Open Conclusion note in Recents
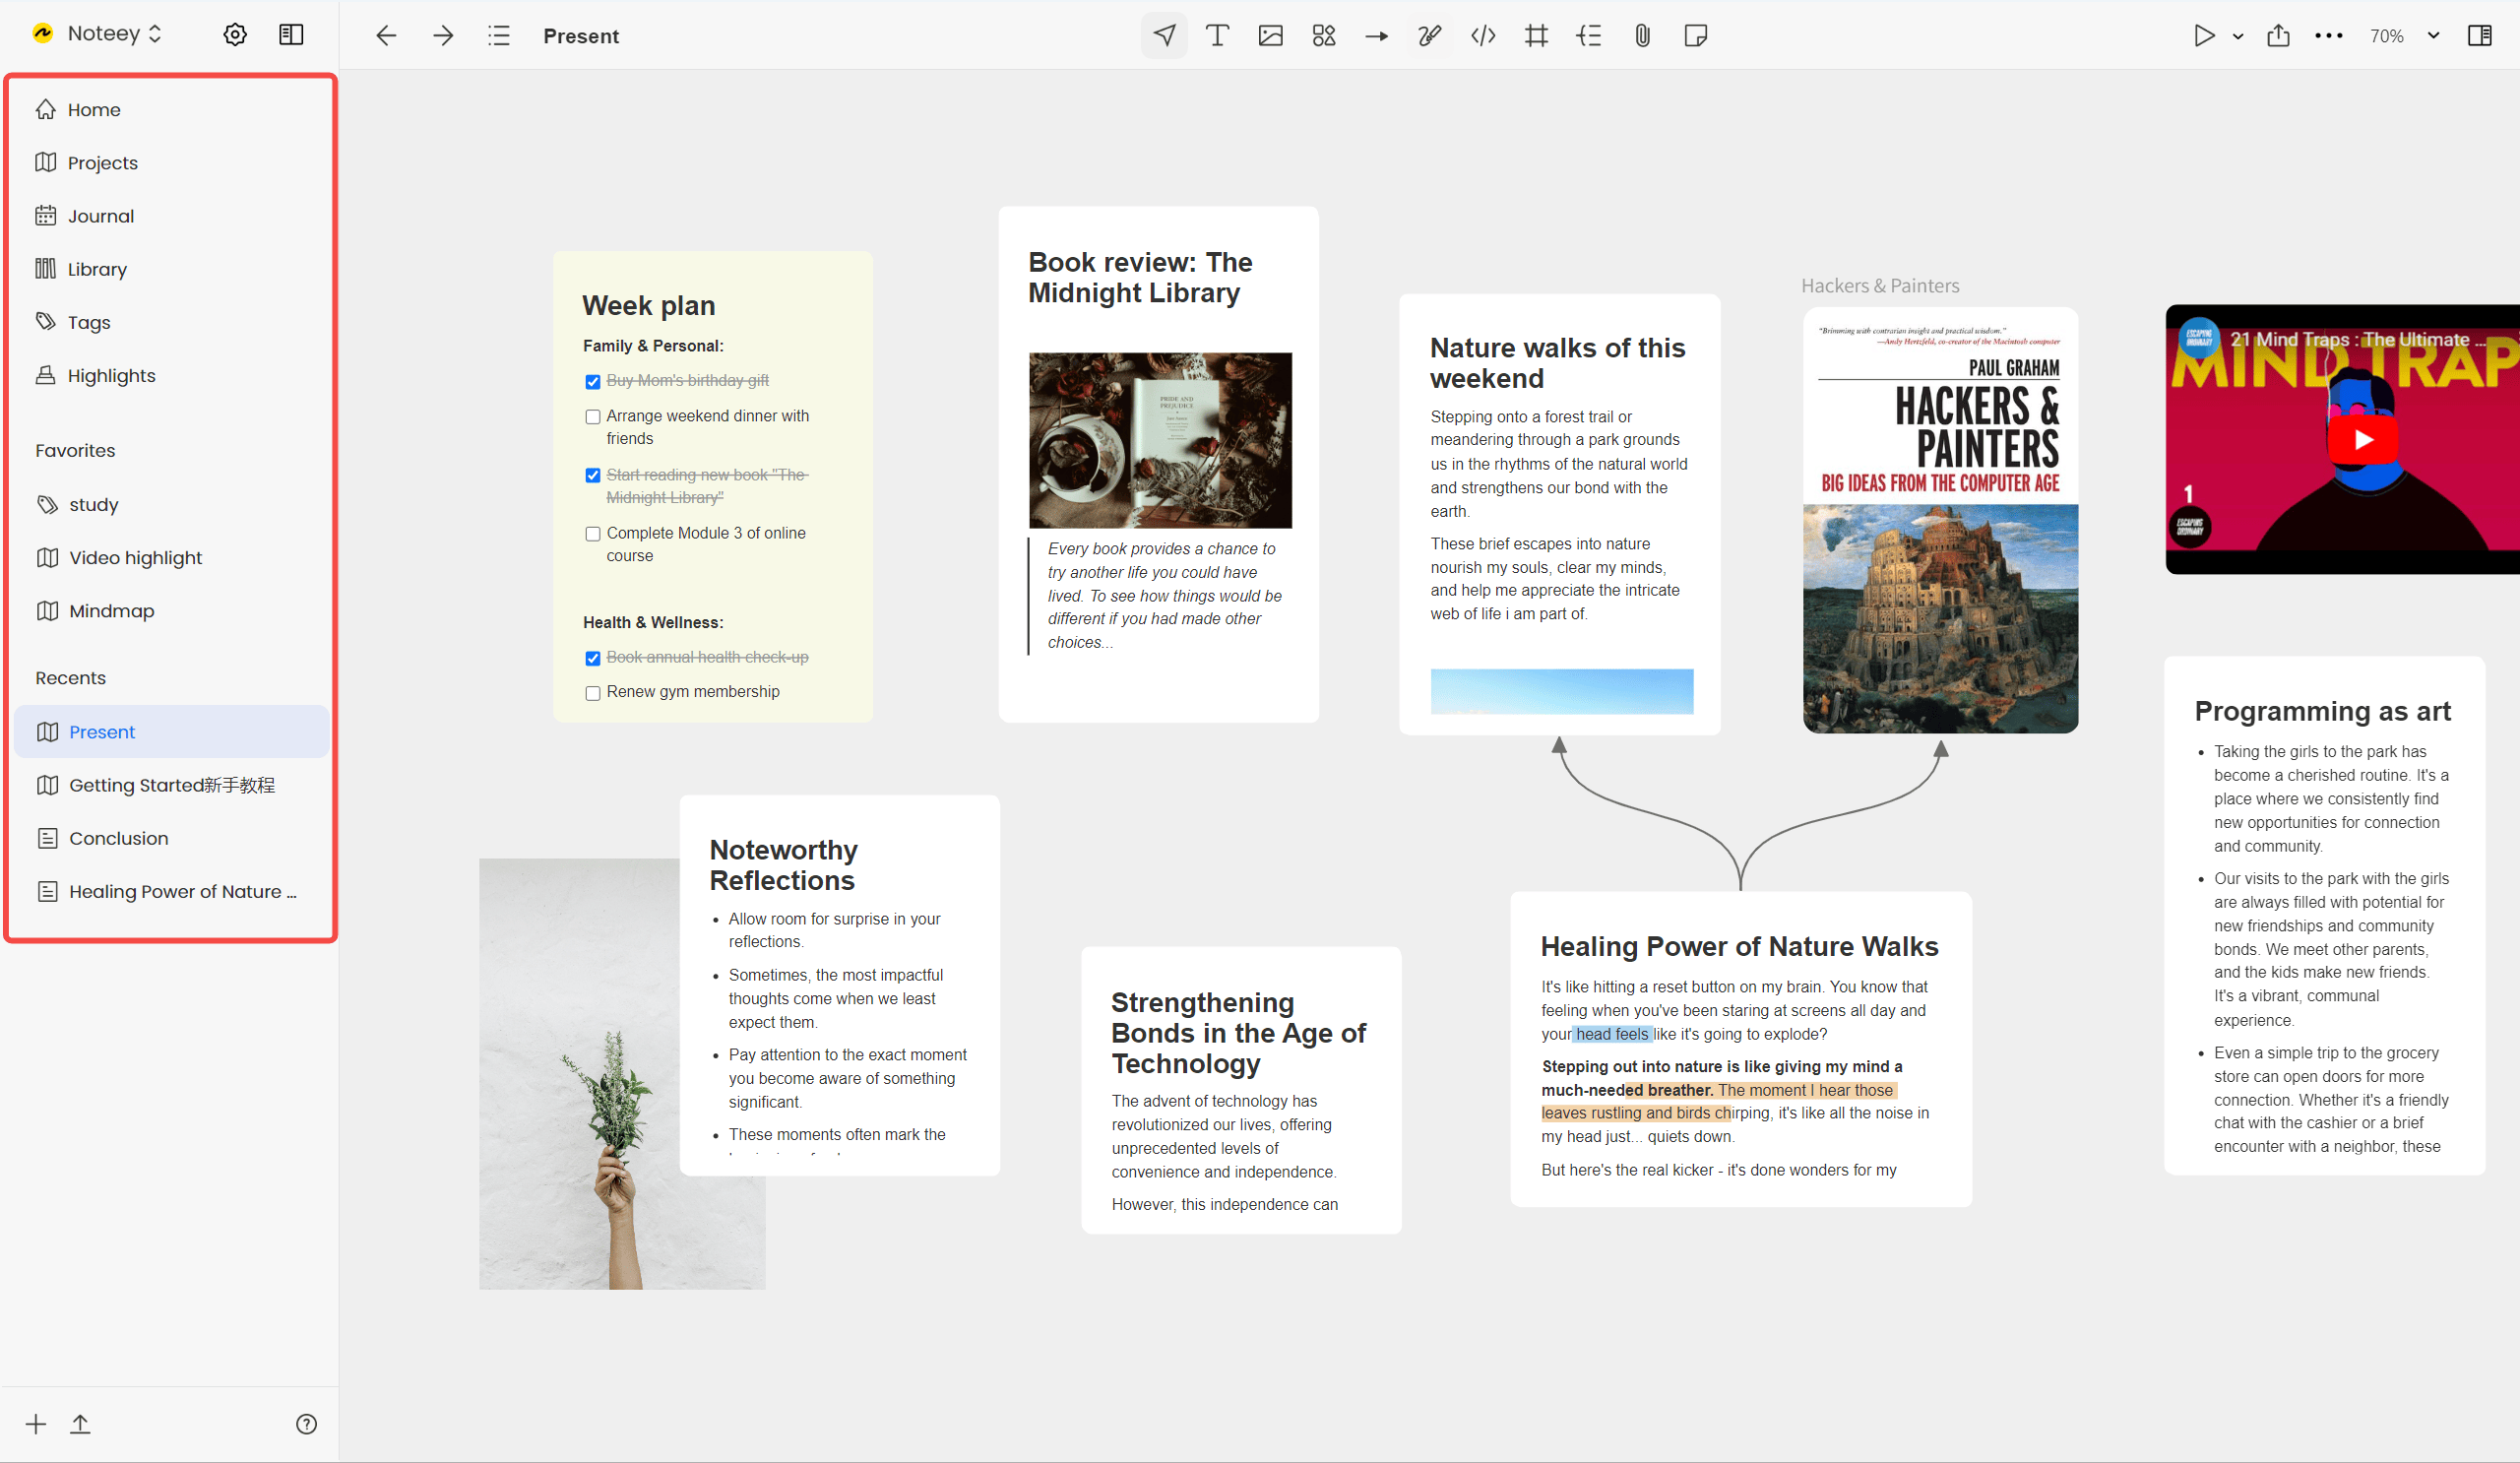The image size is (2520, 1463). [x=171, y=838]
